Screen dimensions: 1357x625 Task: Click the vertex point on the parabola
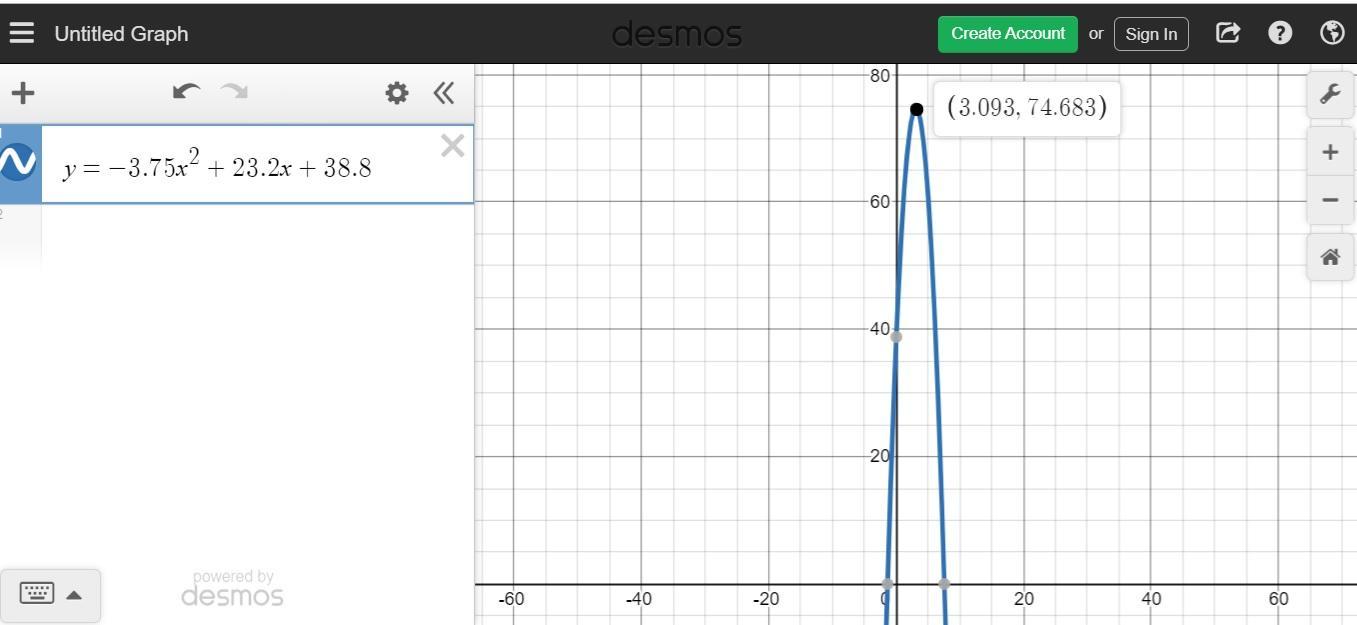point(916,109)
